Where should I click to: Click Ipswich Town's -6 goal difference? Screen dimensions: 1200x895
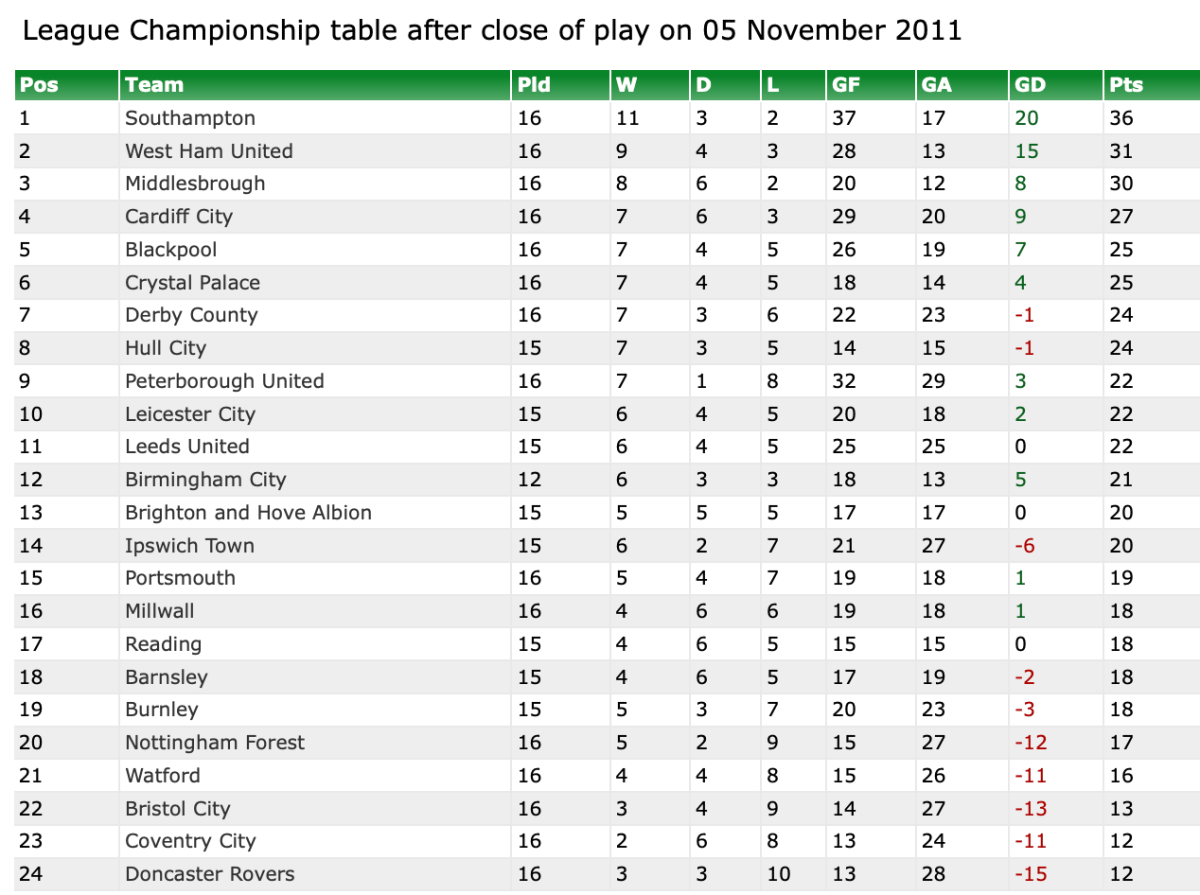pyautogui.click(x=1024, y=546)
